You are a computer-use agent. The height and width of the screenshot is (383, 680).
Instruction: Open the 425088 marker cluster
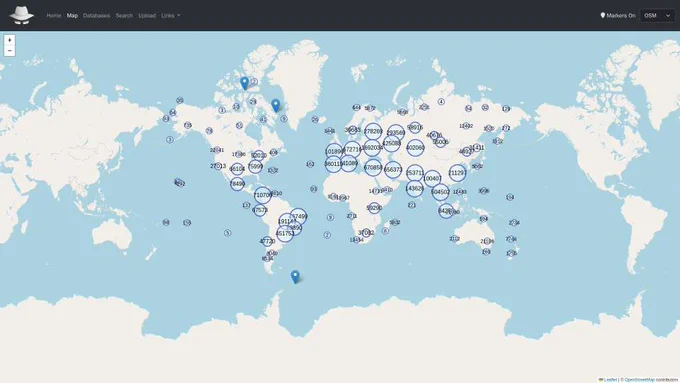click(x=392, y=143)
